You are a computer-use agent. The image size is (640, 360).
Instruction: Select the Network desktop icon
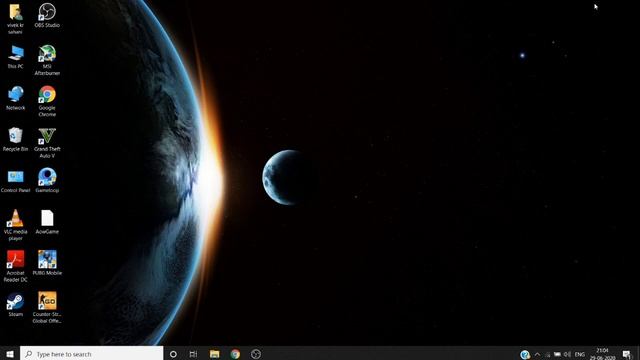click(15, 98)
